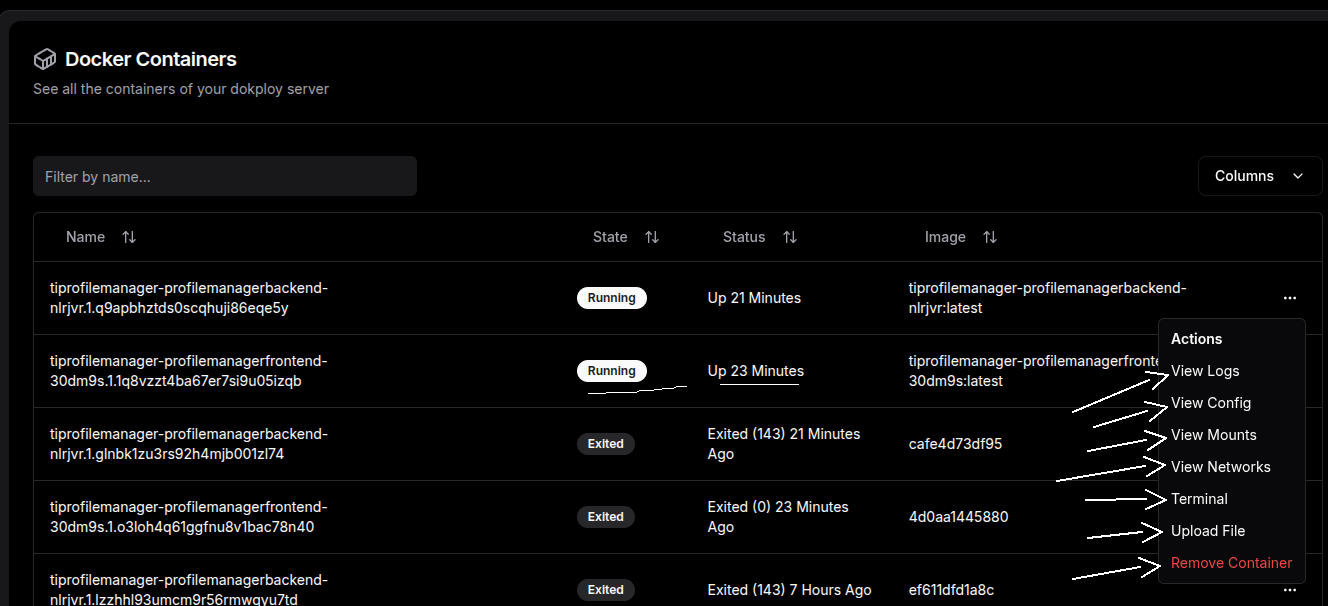Click the 'Up 21 Minutes' status
Viewport: 1328px width, 606px height.
754,298
